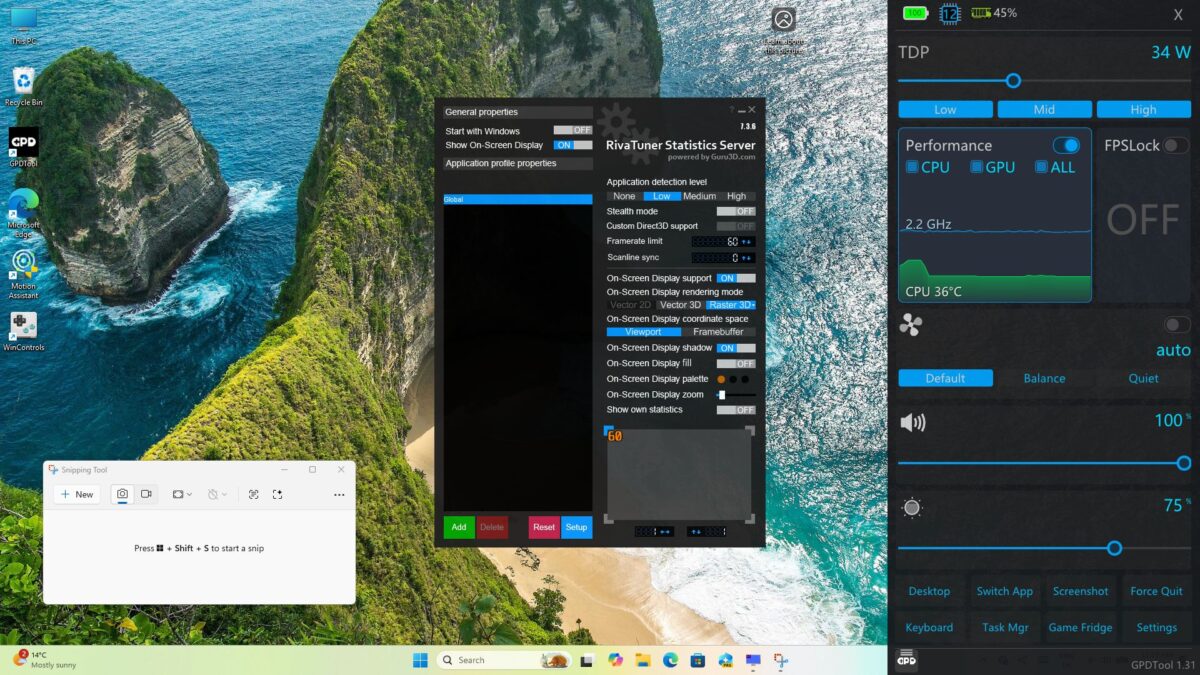Screen dimensions: 1200x675
Task: Click the GPD logo at GPDTool's bottom bar
Action: 906,659
